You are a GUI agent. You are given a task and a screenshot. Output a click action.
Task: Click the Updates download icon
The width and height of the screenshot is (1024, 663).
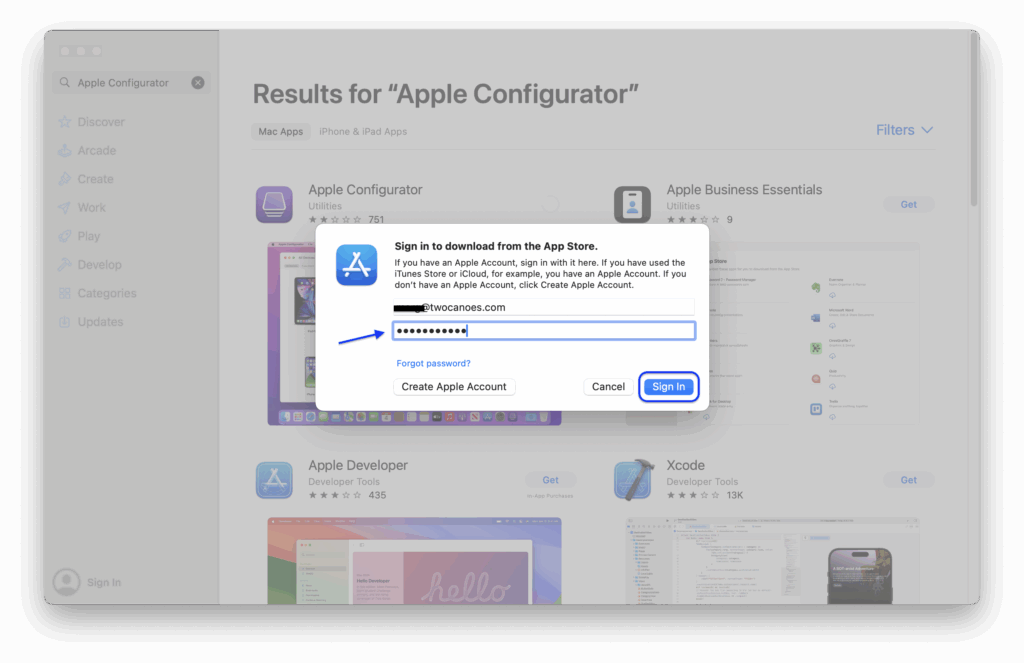tap(65, 322)
